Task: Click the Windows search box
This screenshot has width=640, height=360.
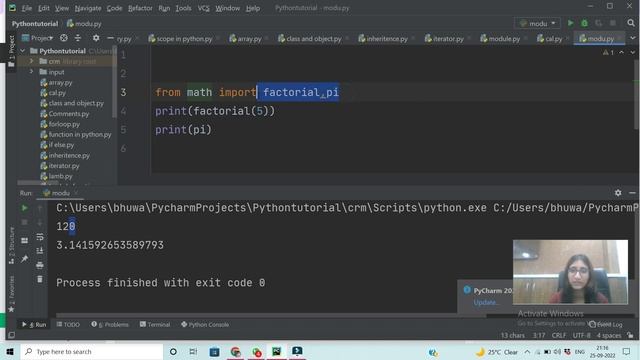Action: [92, 351]
